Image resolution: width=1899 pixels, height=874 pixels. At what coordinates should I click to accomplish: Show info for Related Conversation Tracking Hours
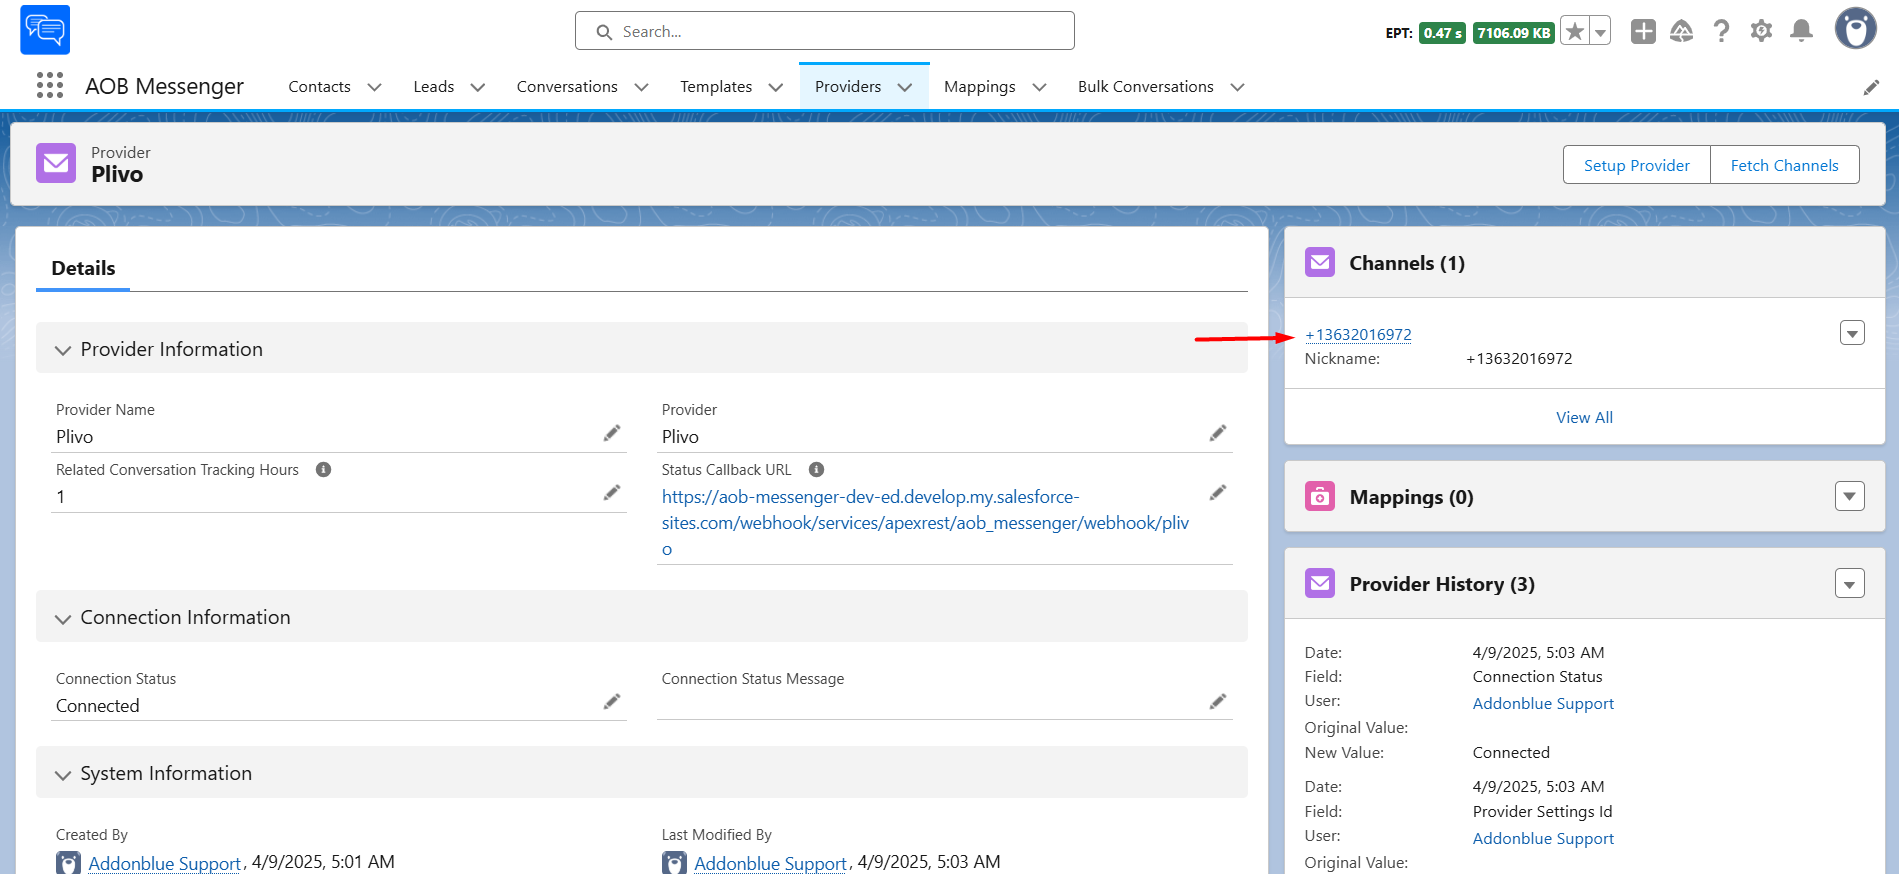click(323, 470)
